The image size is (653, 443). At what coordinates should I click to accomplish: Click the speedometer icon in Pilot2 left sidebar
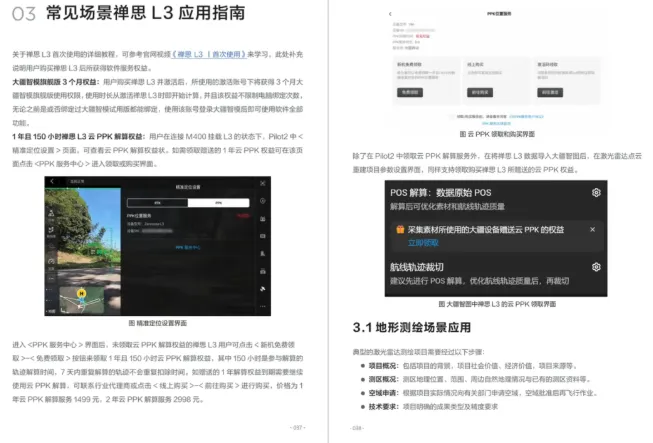[51, 261]
